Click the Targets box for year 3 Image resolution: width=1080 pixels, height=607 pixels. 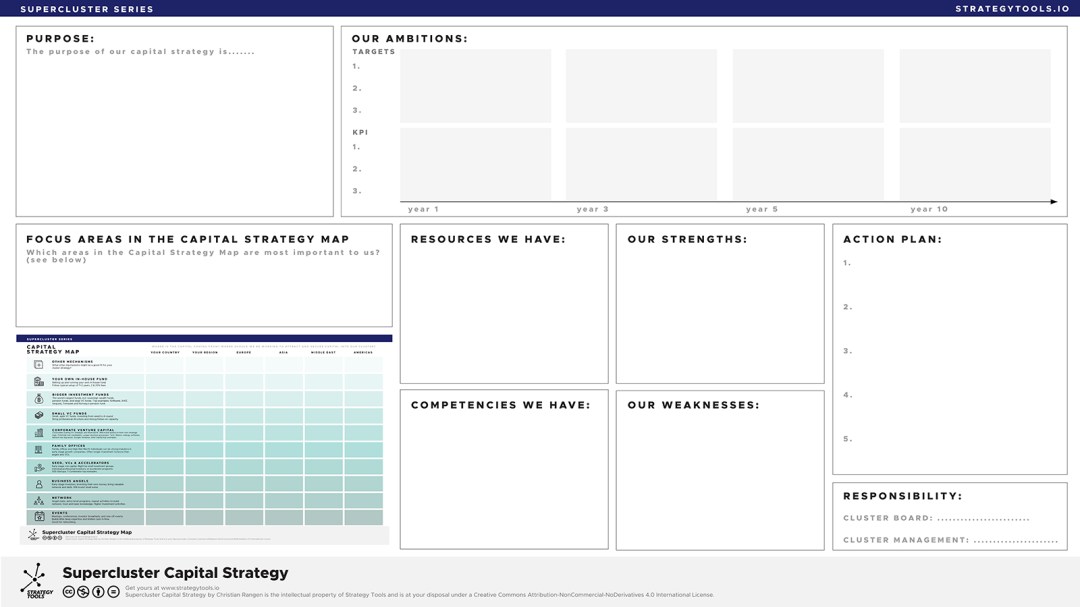[x=641, y=85]
